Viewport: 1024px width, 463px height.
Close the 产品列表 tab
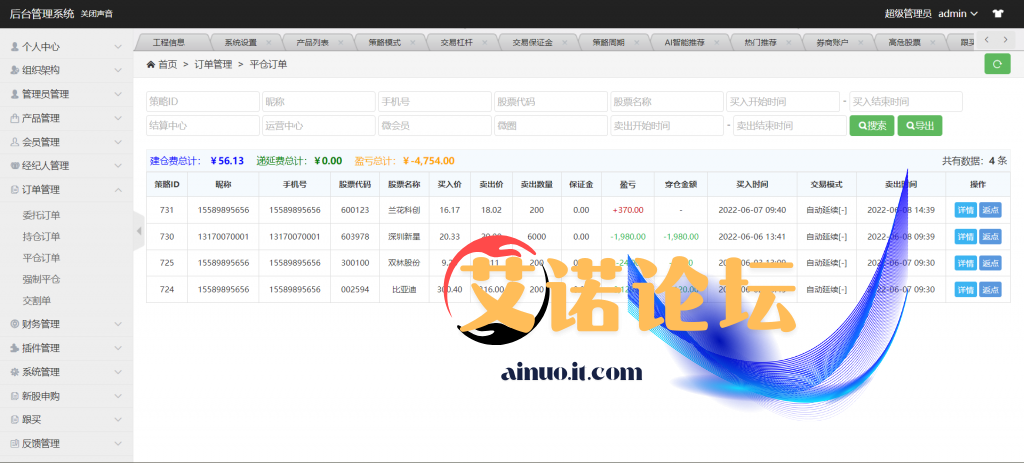pos(340,42)
